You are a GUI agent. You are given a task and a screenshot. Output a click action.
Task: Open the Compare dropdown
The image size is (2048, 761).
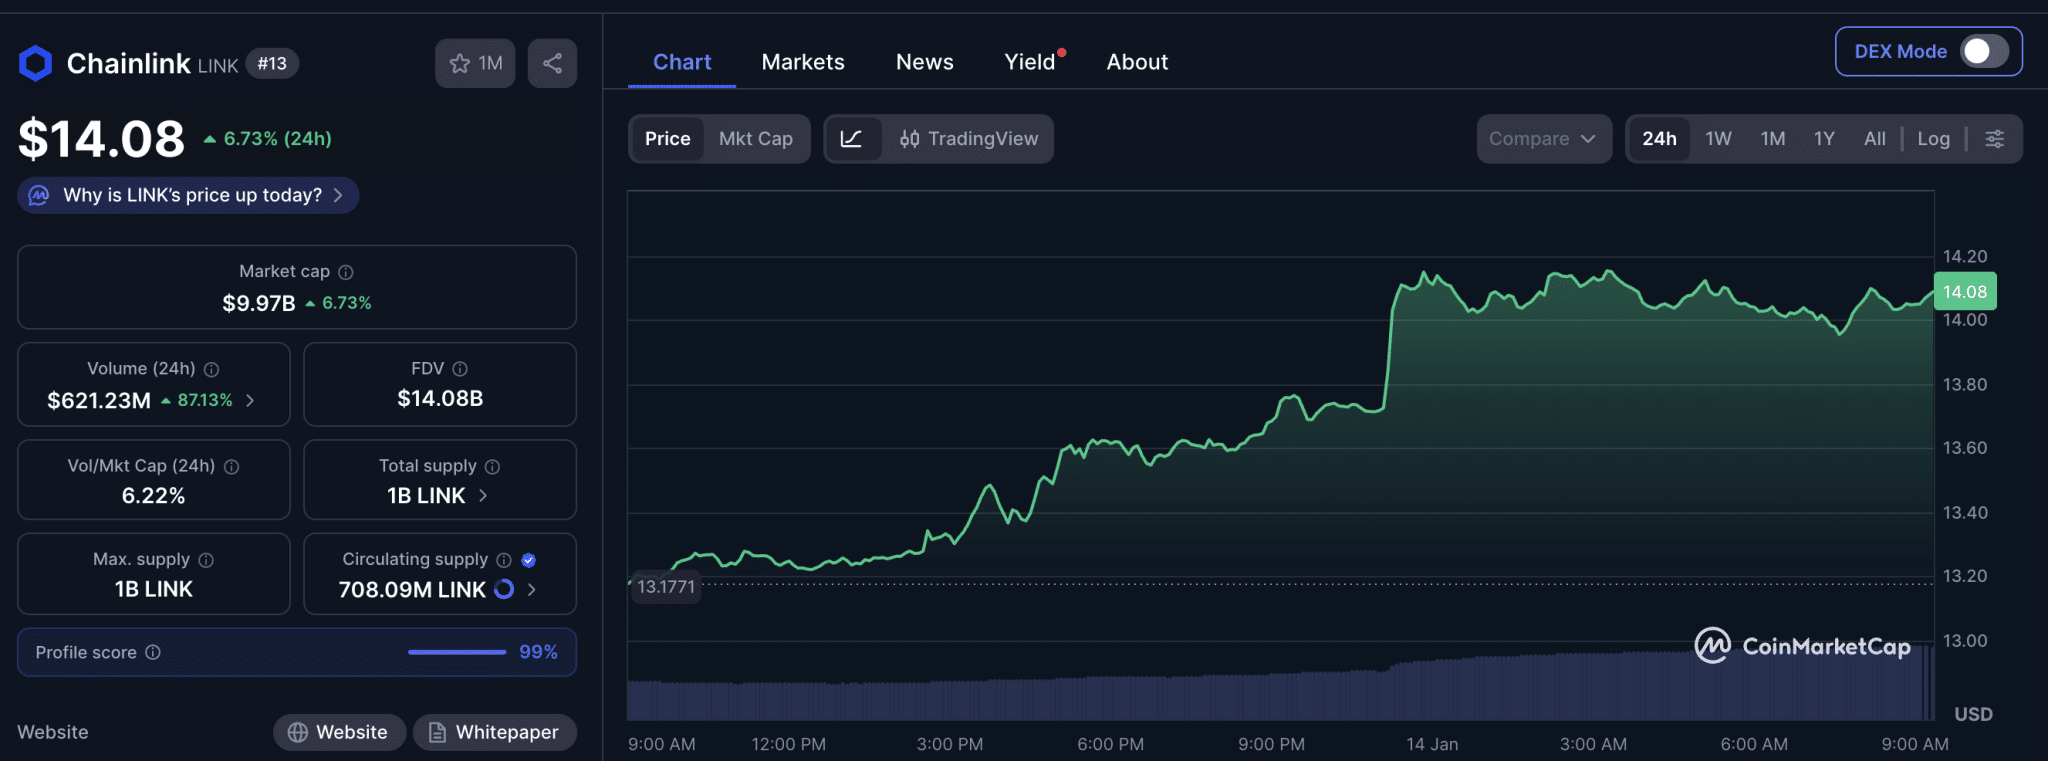coord(1543,139)
